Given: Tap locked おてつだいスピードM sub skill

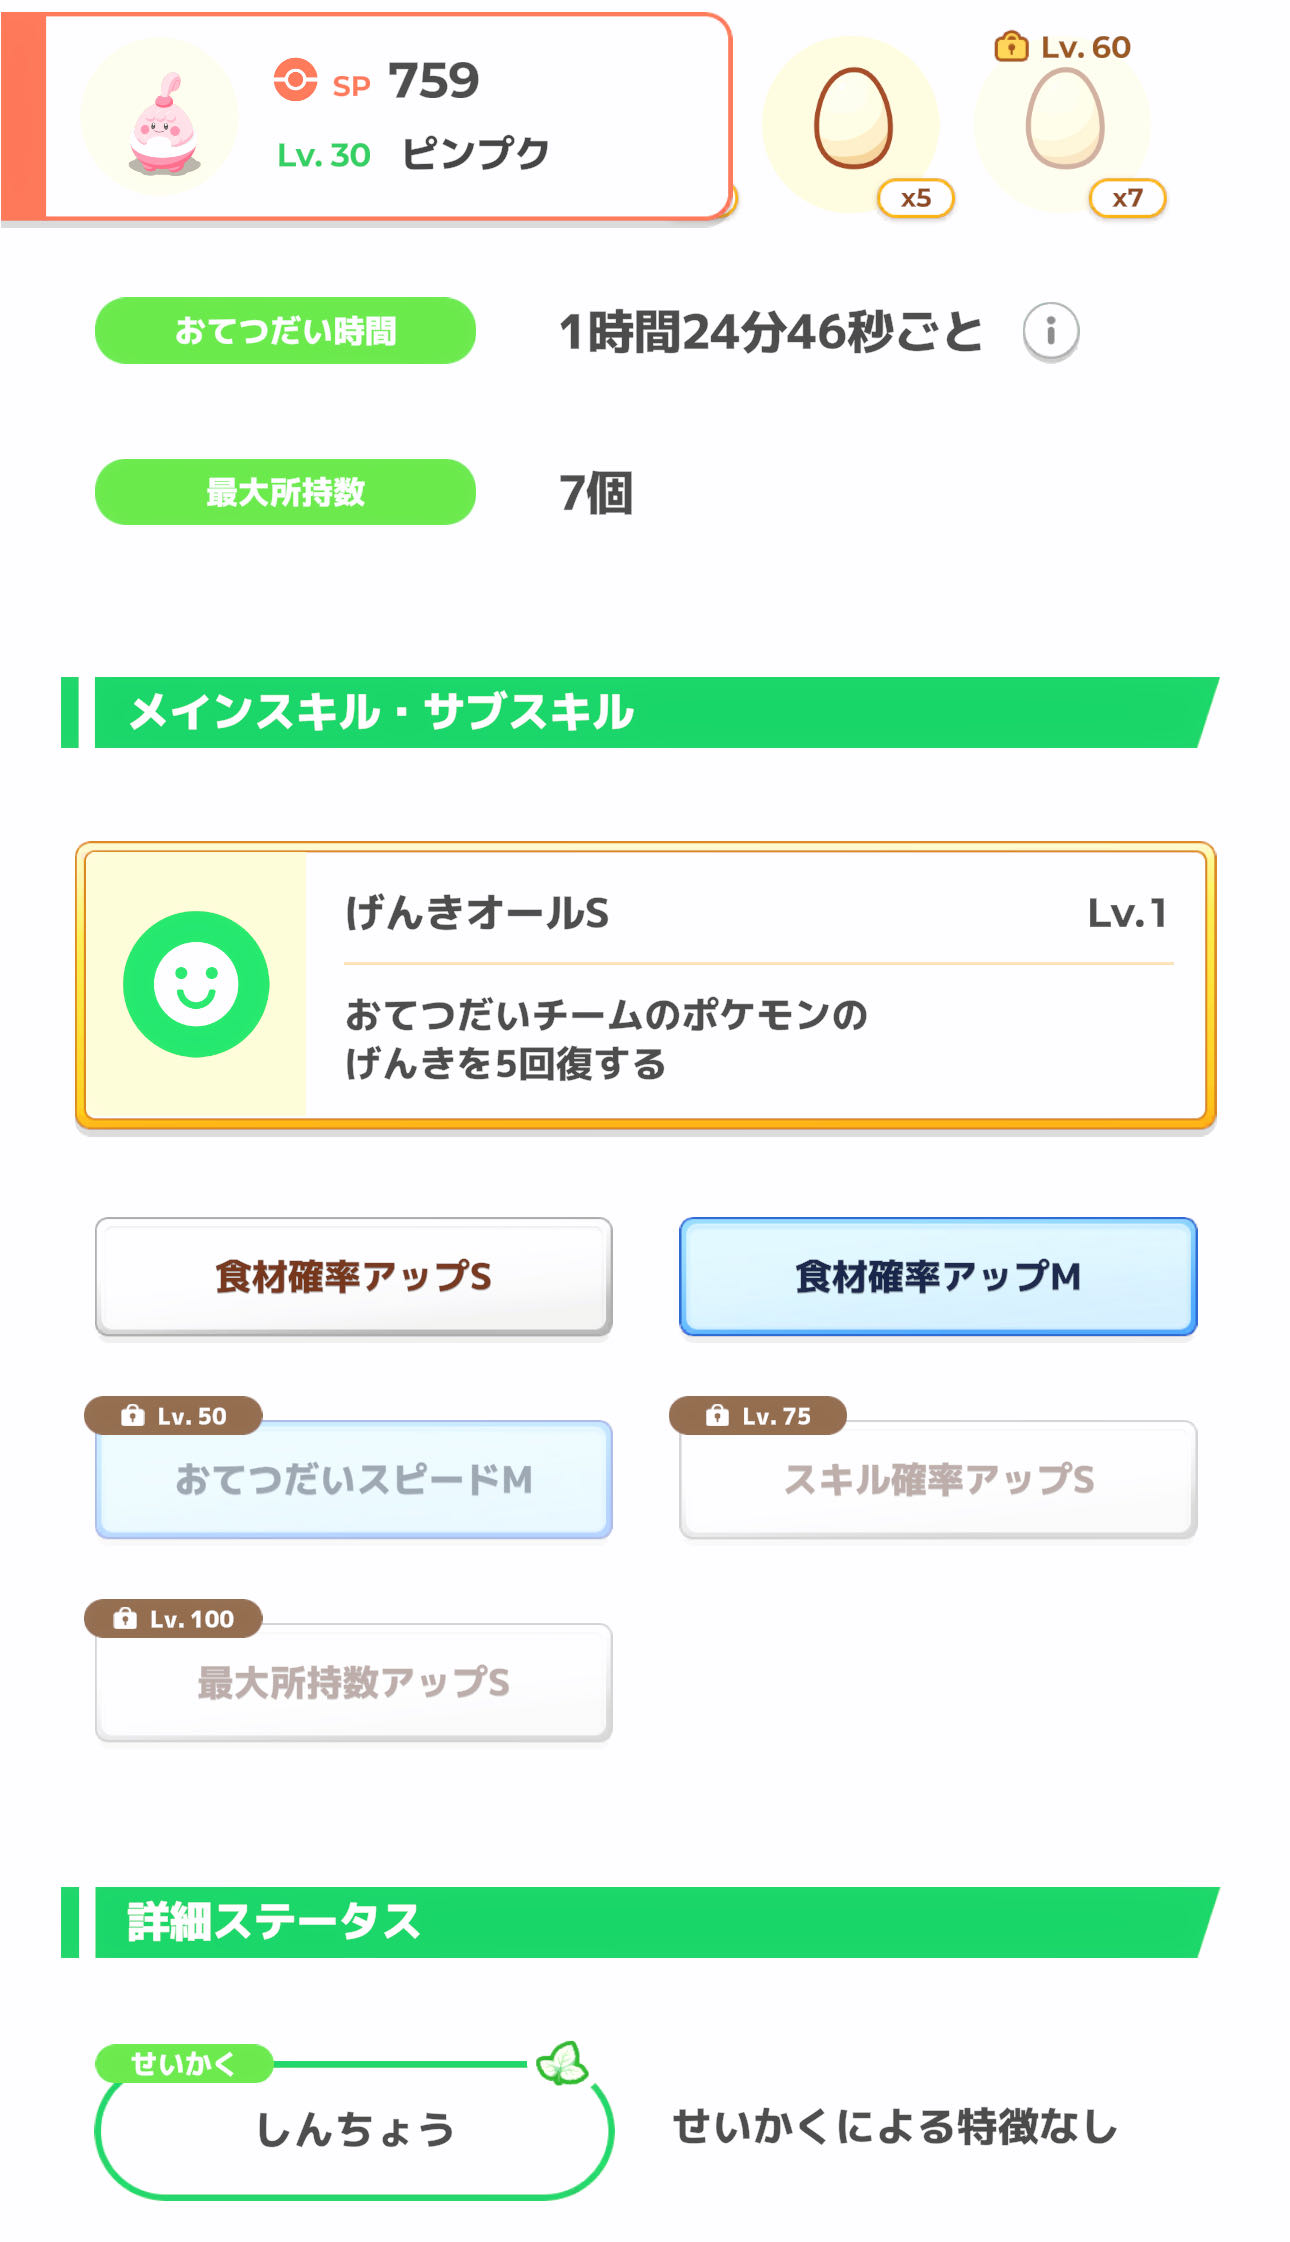Looking at the screenshot, I should click(x=354, y=1479).
